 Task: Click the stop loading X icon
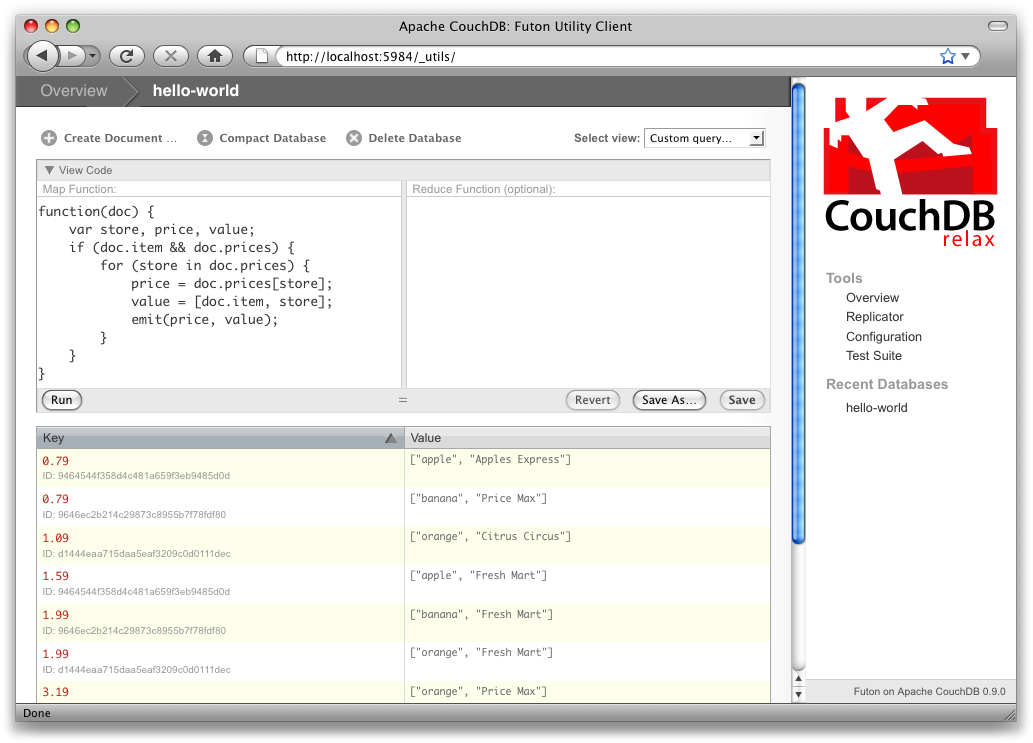(x=171, y=56)
